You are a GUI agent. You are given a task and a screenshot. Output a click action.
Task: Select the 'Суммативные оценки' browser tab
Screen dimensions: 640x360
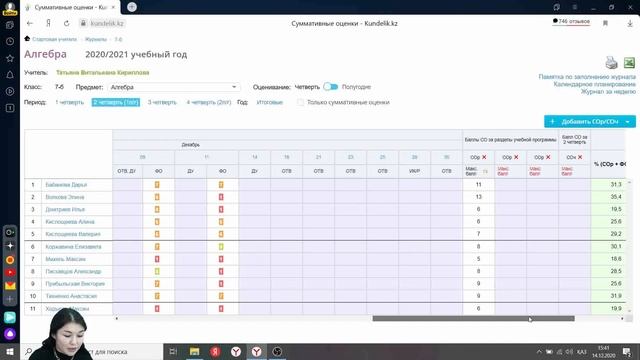(70, 7)
